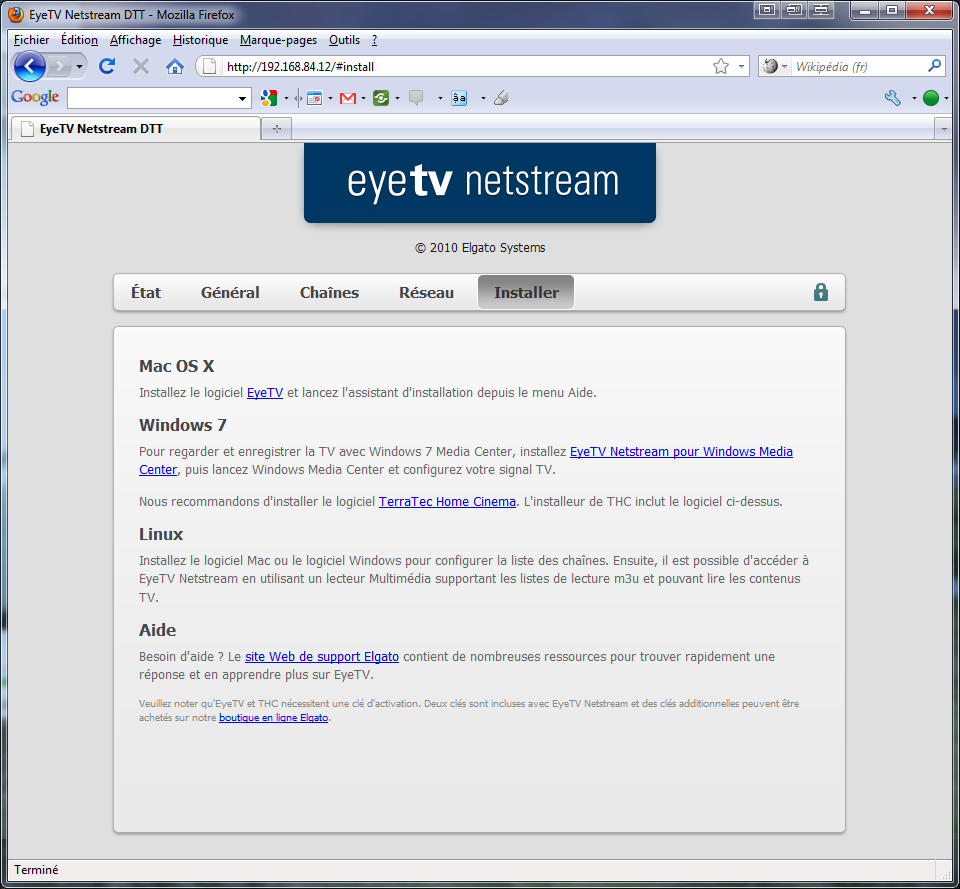Click the Wikipédia (fr) search field
The width and height of the screenshot is (960, 889).
click(858, 66)
